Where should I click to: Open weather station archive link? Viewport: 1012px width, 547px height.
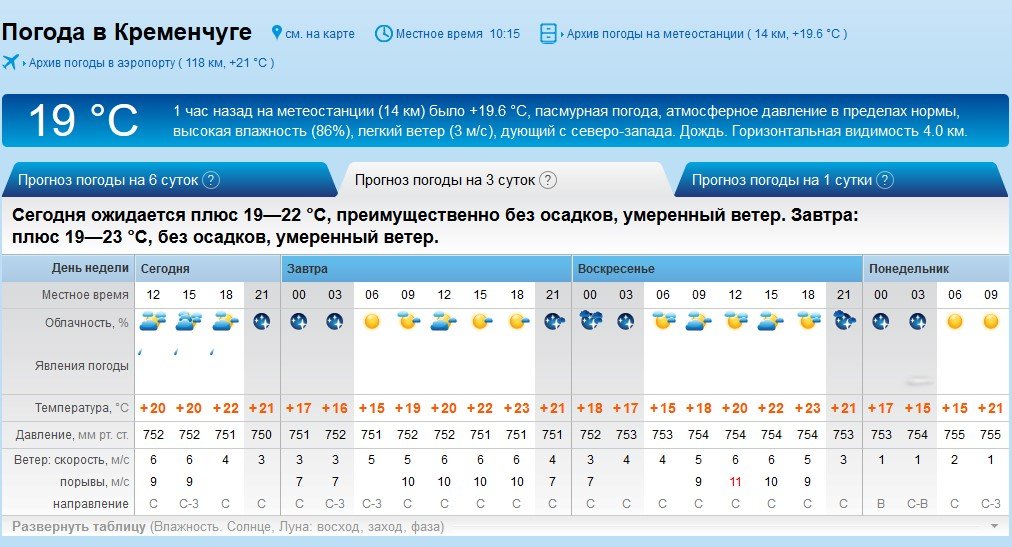(x=707, y=34)
